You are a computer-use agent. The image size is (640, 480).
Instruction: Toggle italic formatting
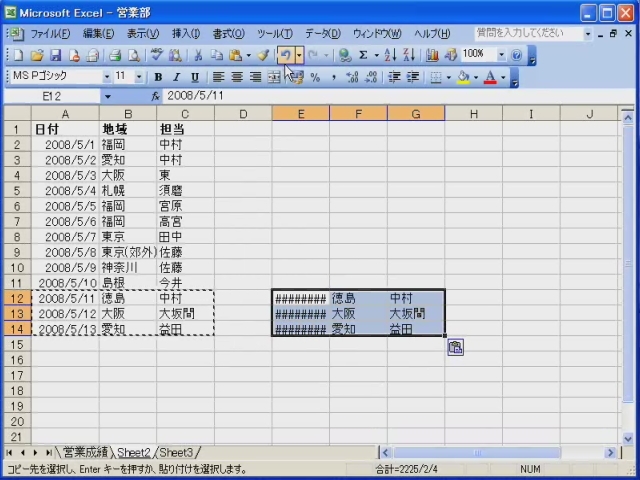[x=176, y=77]
